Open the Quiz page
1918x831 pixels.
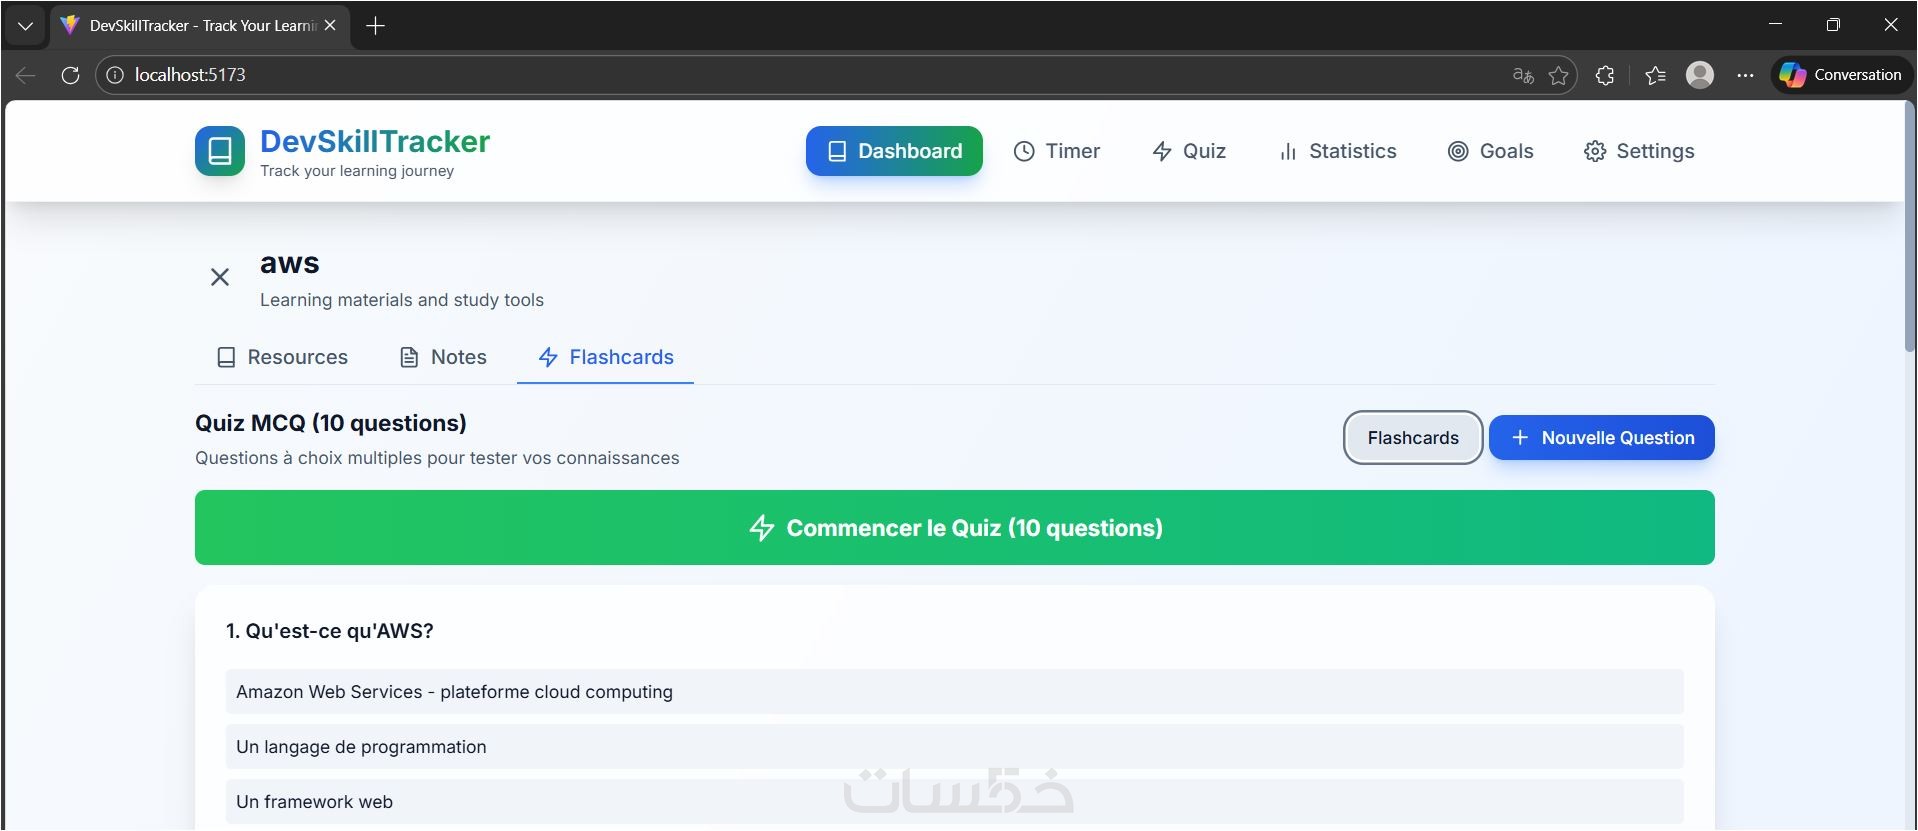click(1189, 151)
